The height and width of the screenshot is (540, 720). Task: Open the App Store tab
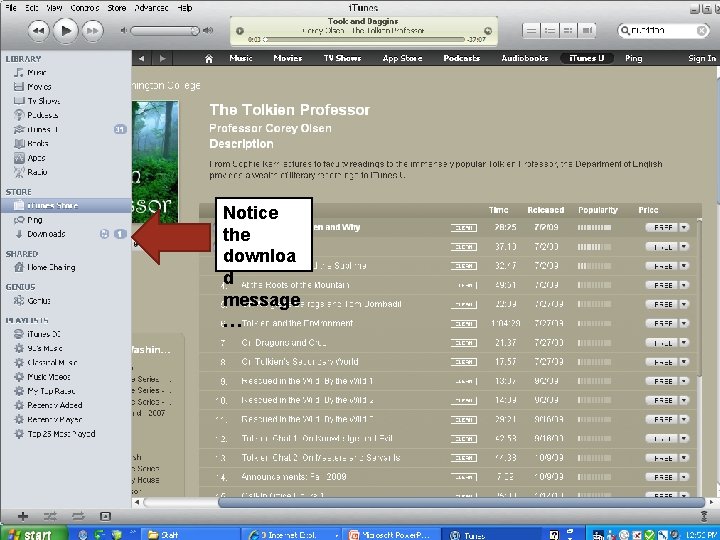pyautogui.click(x=402, y=58)
